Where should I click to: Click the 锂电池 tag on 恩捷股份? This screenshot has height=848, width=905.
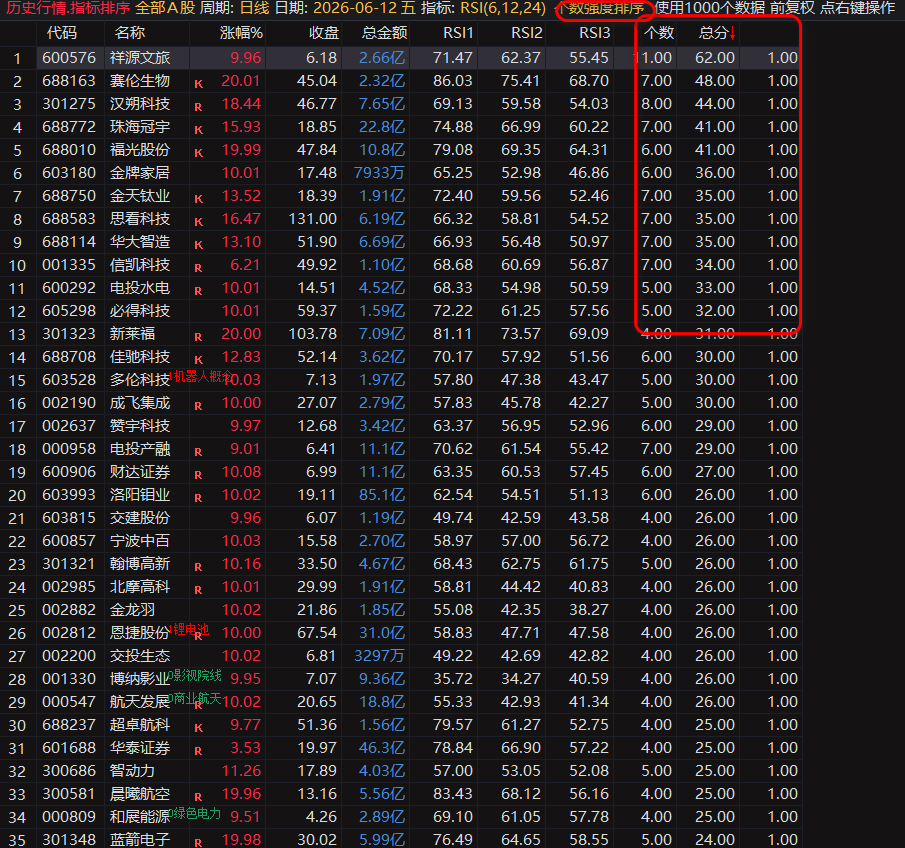[x=190, y=629]
